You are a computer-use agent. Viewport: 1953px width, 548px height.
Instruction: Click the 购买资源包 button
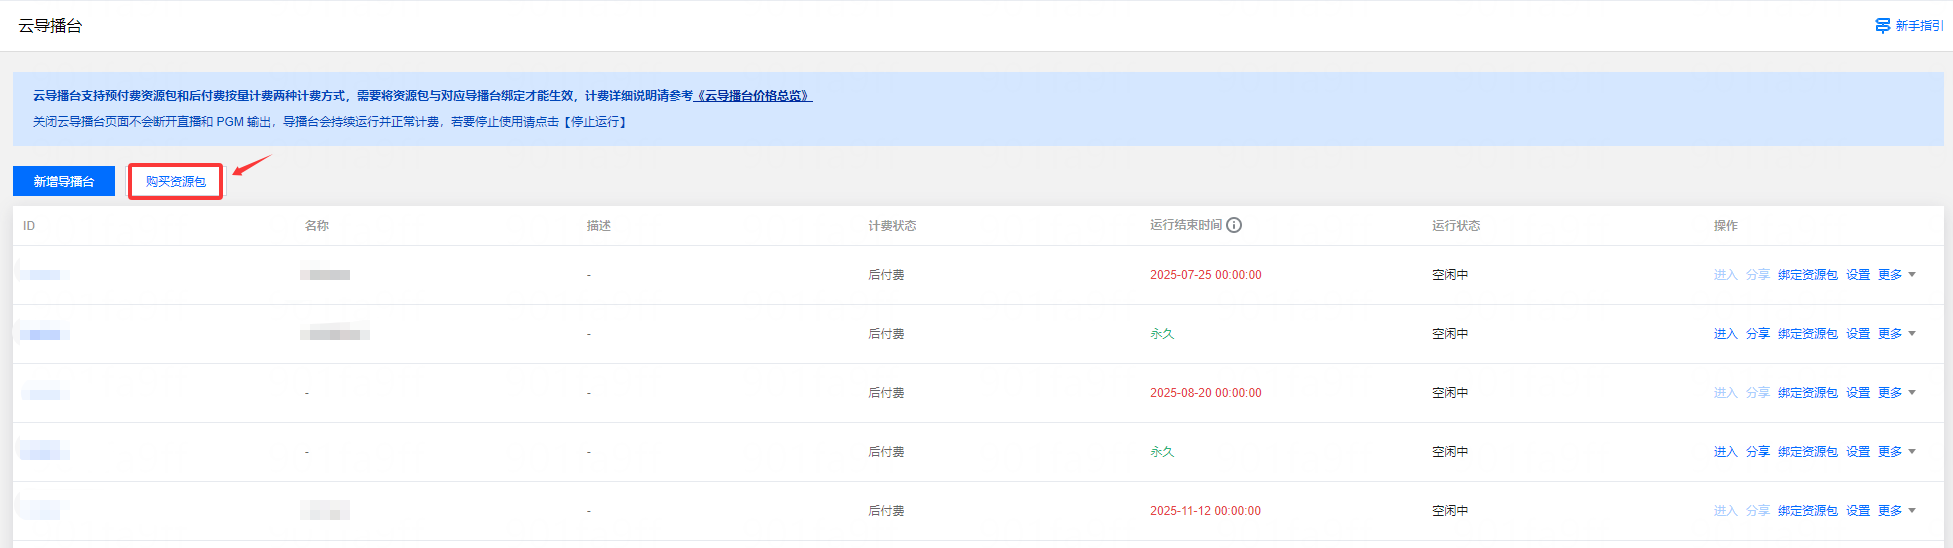[x=176, y=181]
